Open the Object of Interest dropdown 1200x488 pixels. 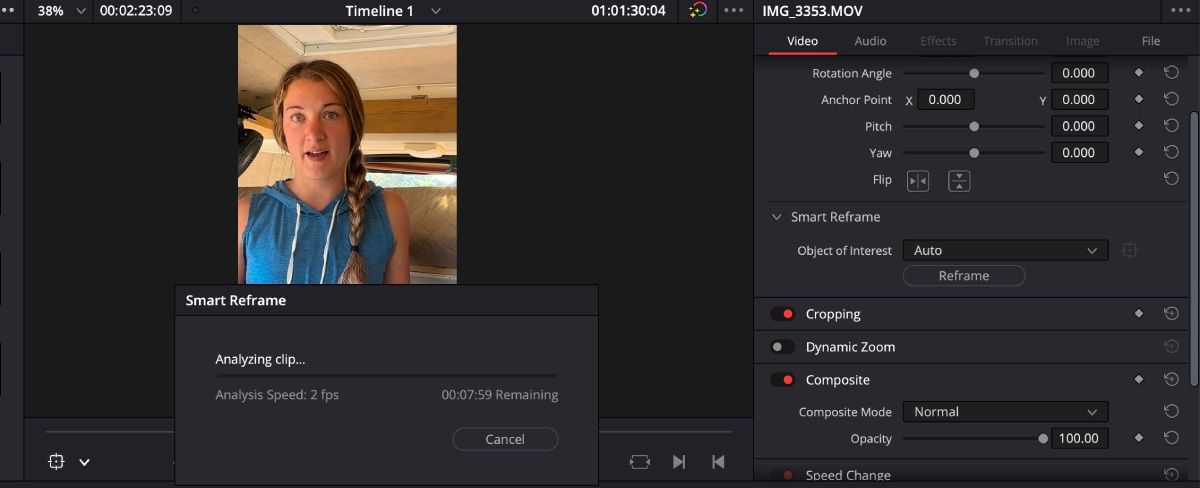tap(1005, 250)
